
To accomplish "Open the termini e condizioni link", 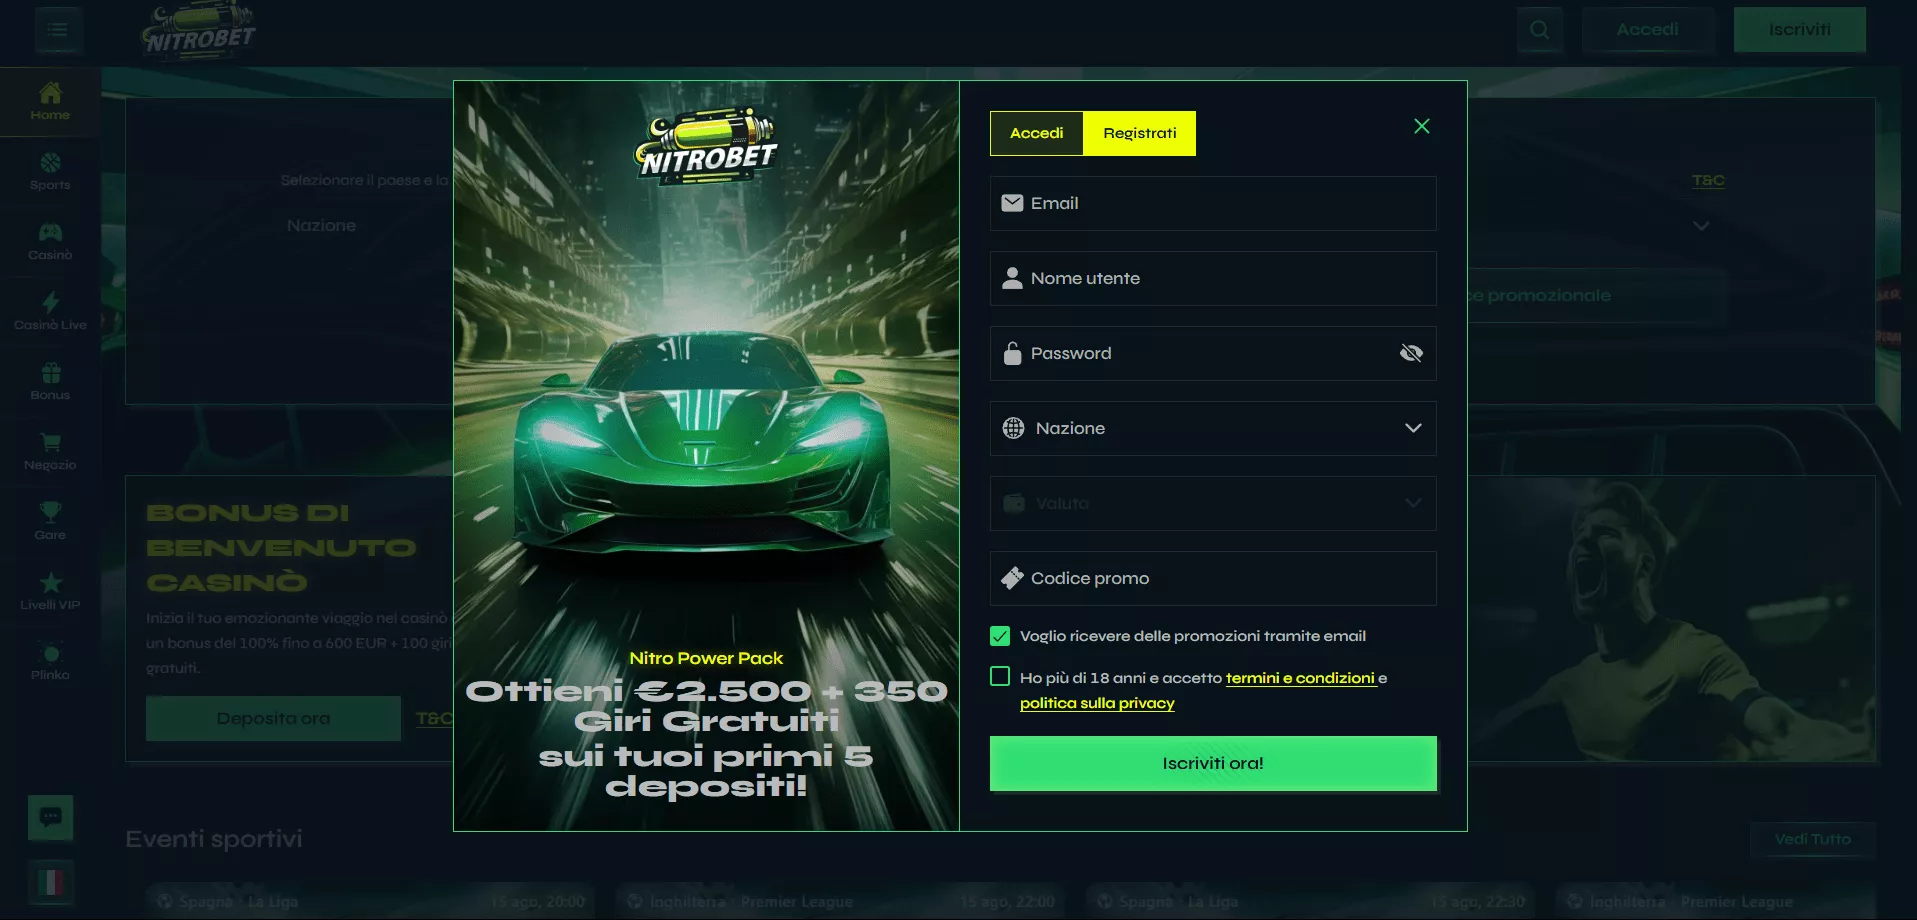I will pos(1300,678).
